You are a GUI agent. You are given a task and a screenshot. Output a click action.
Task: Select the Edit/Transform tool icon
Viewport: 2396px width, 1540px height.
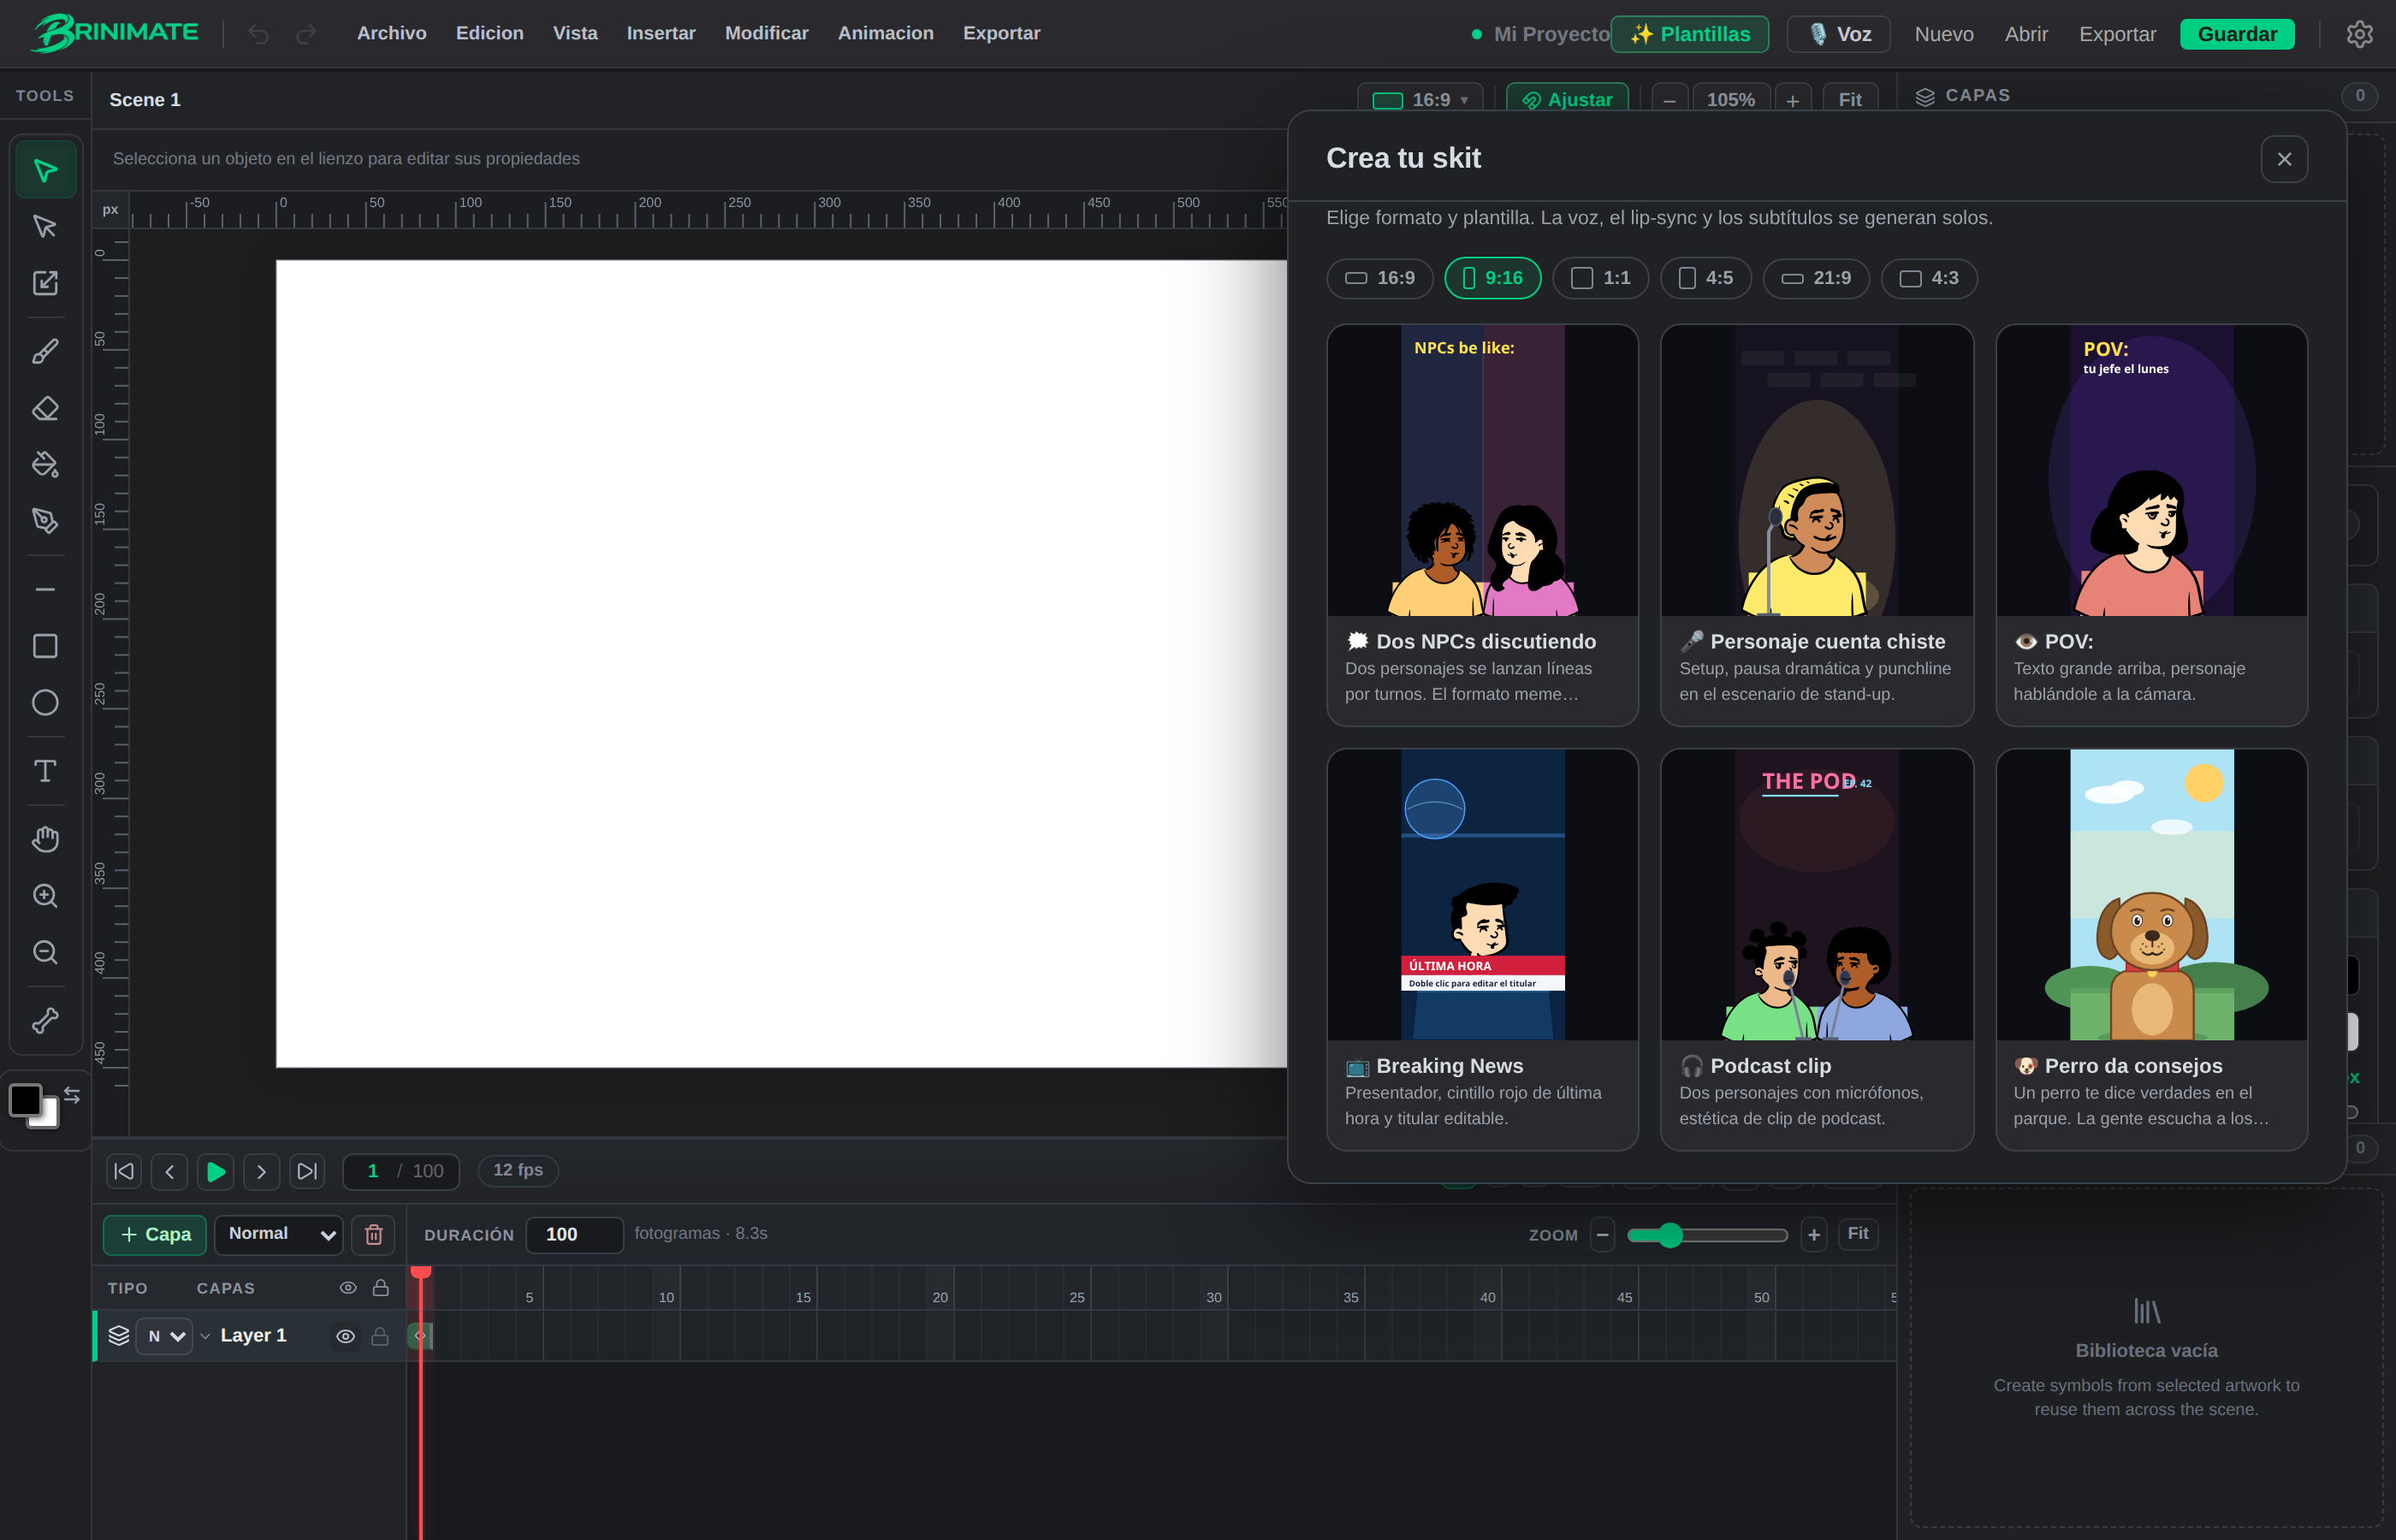tap(45, 283)
